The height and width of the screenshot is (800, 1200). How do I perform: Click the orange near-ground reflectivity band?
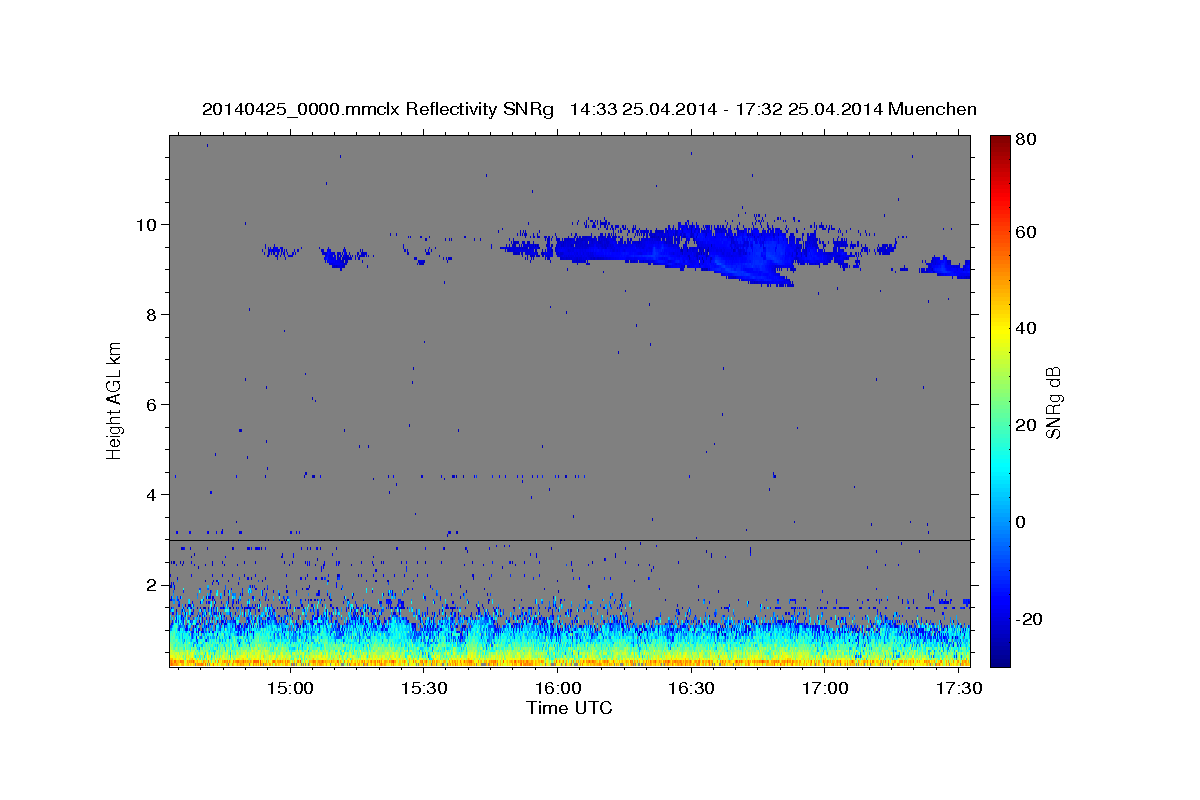(x=570, y=661)
